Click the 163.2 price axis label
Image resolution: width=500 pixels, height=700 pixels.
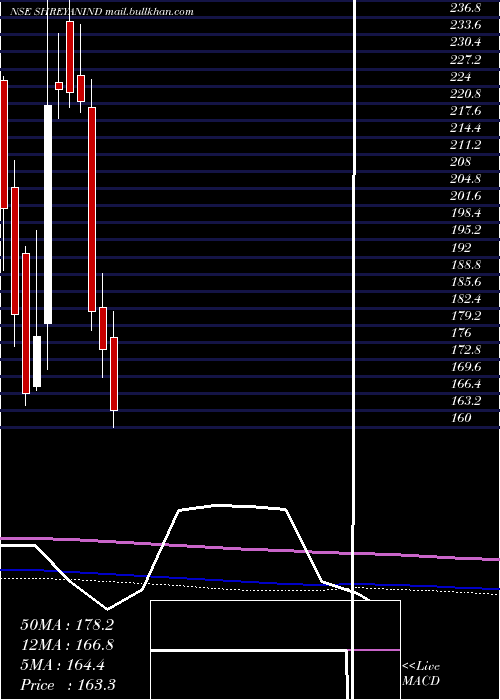[x=465, y=400]
